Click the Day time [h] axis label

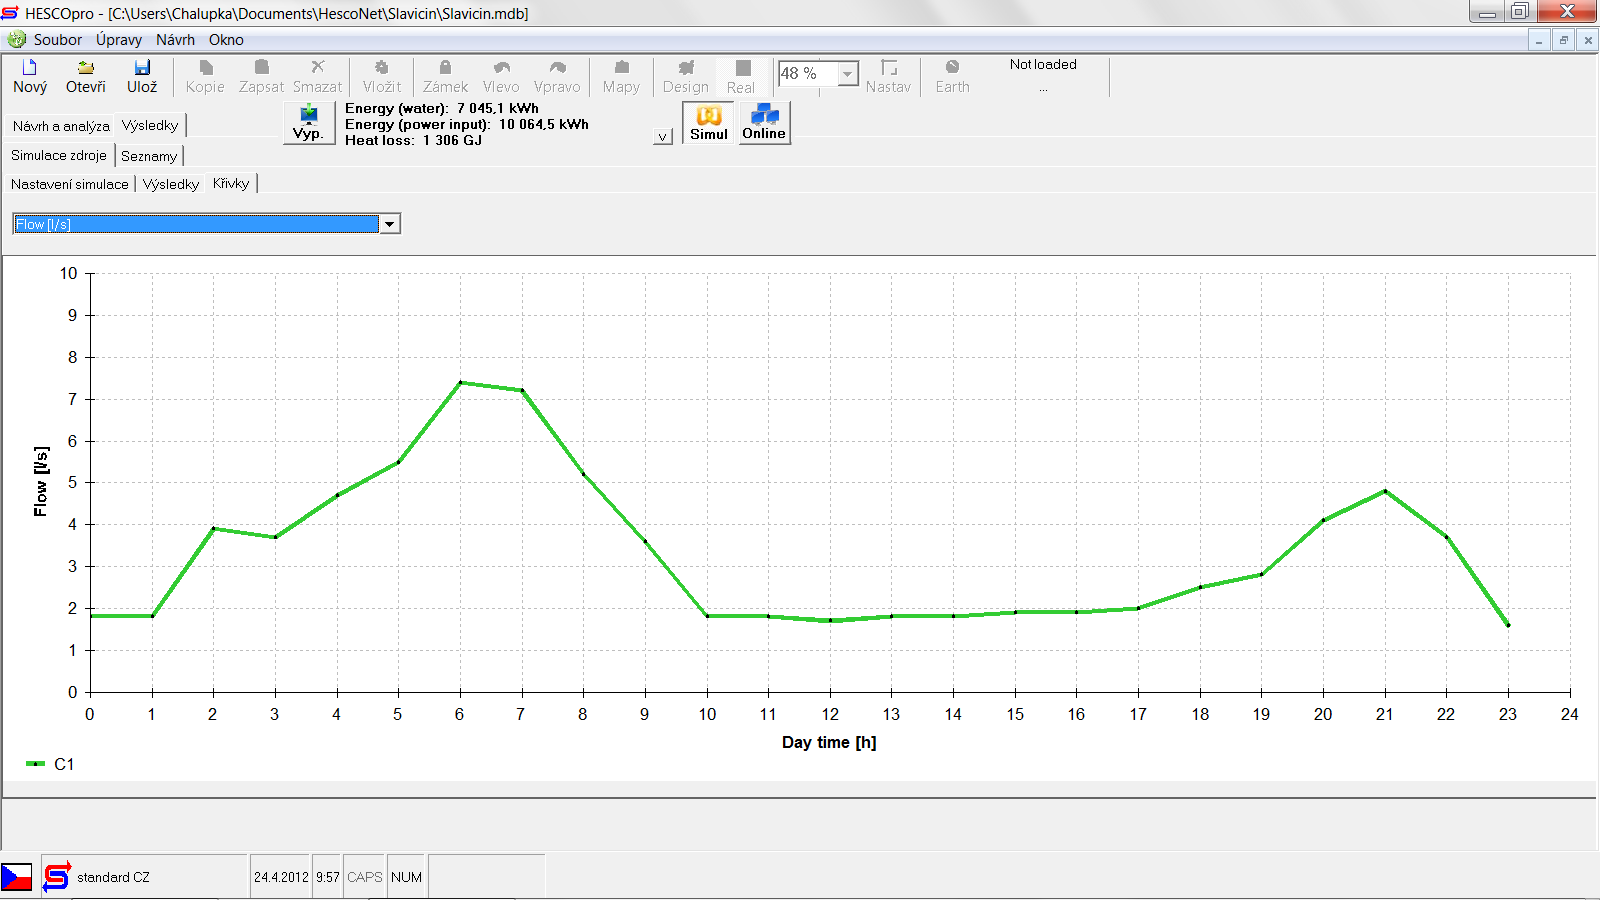(x=829, y=742)
